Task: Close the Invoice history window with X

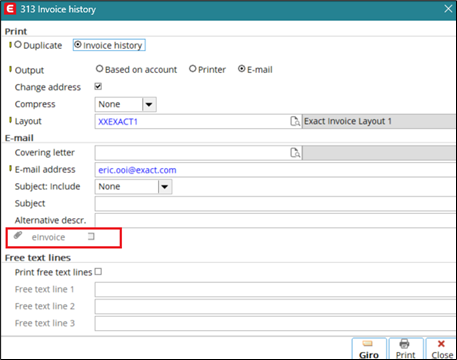Action: coord(448,9)
